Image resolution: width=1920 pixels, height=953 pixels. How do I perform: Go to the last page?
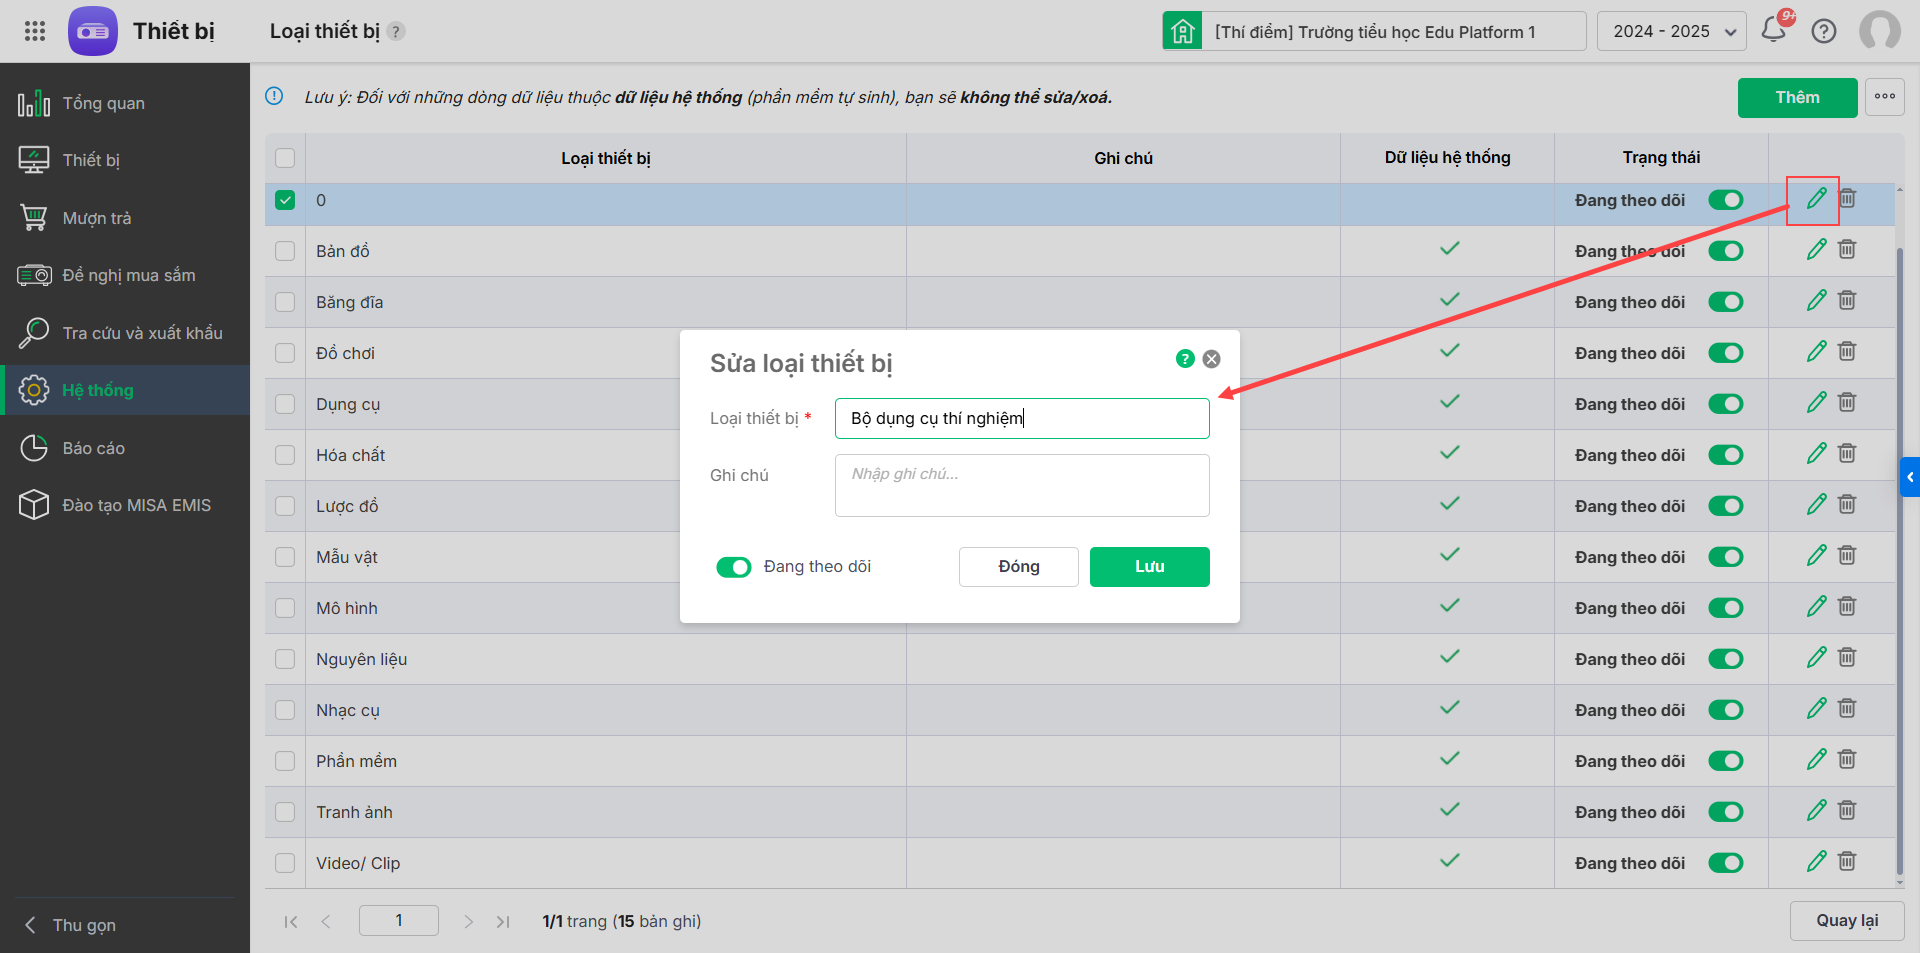coord(503,921)
